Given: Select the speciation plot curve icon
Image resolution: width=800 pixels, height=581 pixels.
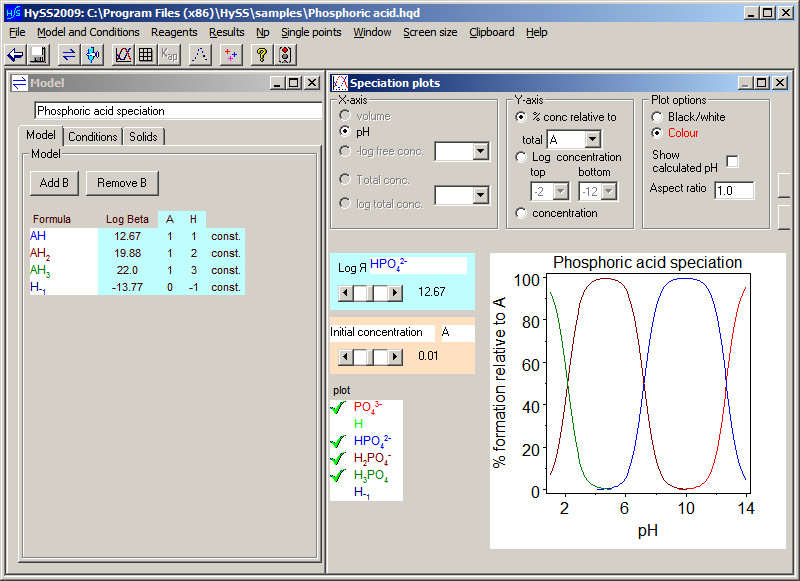Looking at the screenshot, I should [123, 54].
